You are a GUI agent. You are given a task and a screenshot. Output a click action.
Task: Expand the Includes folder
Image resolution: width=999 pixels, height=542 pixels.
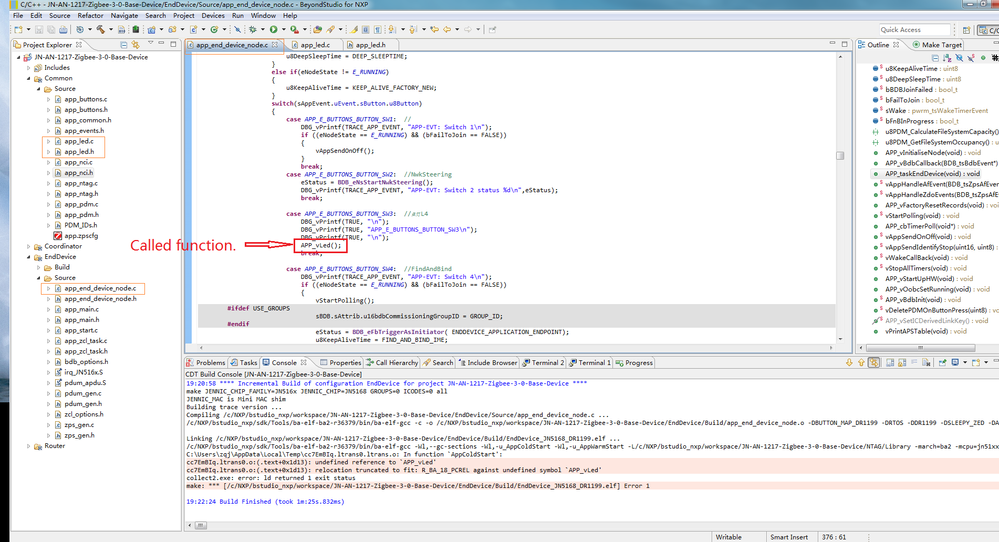tap(29, 68)
